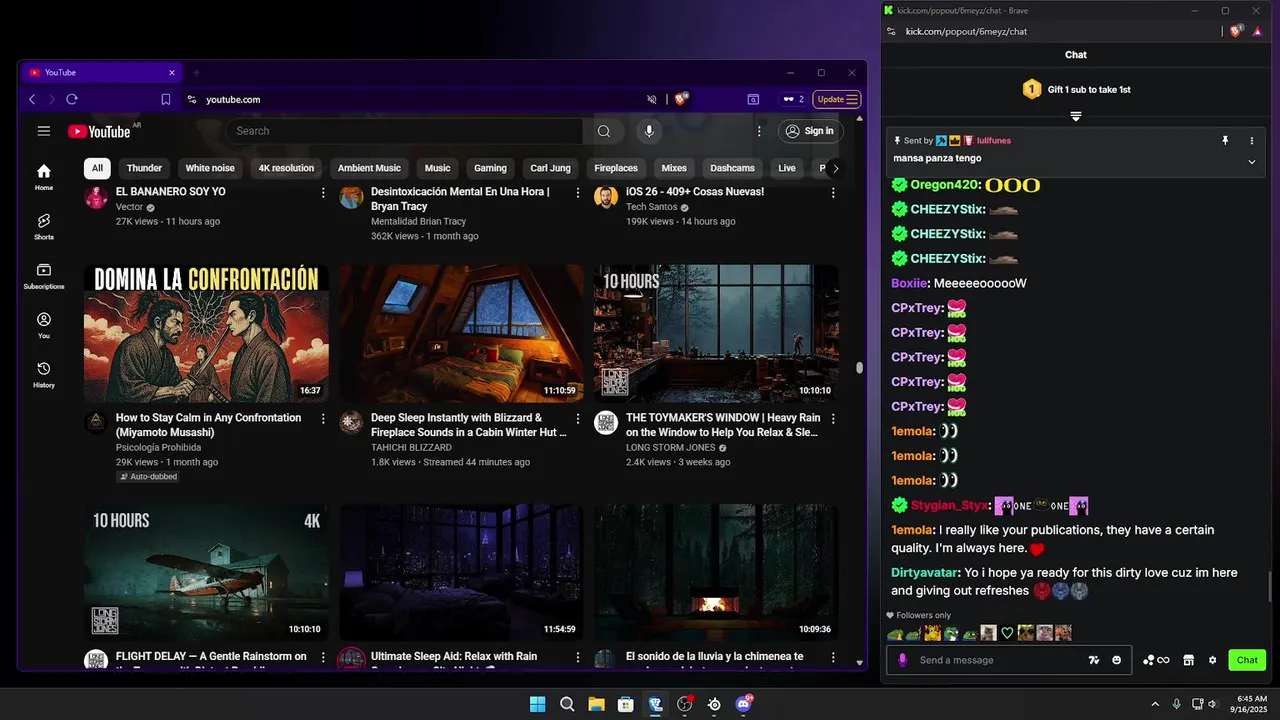The width and height of the screenshot is (1280, 720).
Task: Open Brave Shields in the Kick chat window
Action: [1237, 31]
